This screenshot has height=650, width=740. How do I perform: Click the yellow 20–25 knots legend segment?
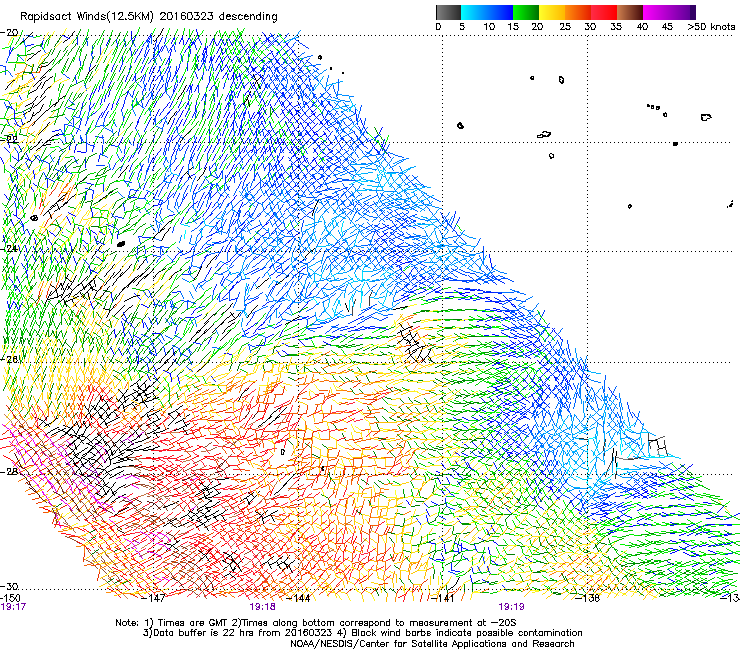pyautogui.click(x=552, y=12)
